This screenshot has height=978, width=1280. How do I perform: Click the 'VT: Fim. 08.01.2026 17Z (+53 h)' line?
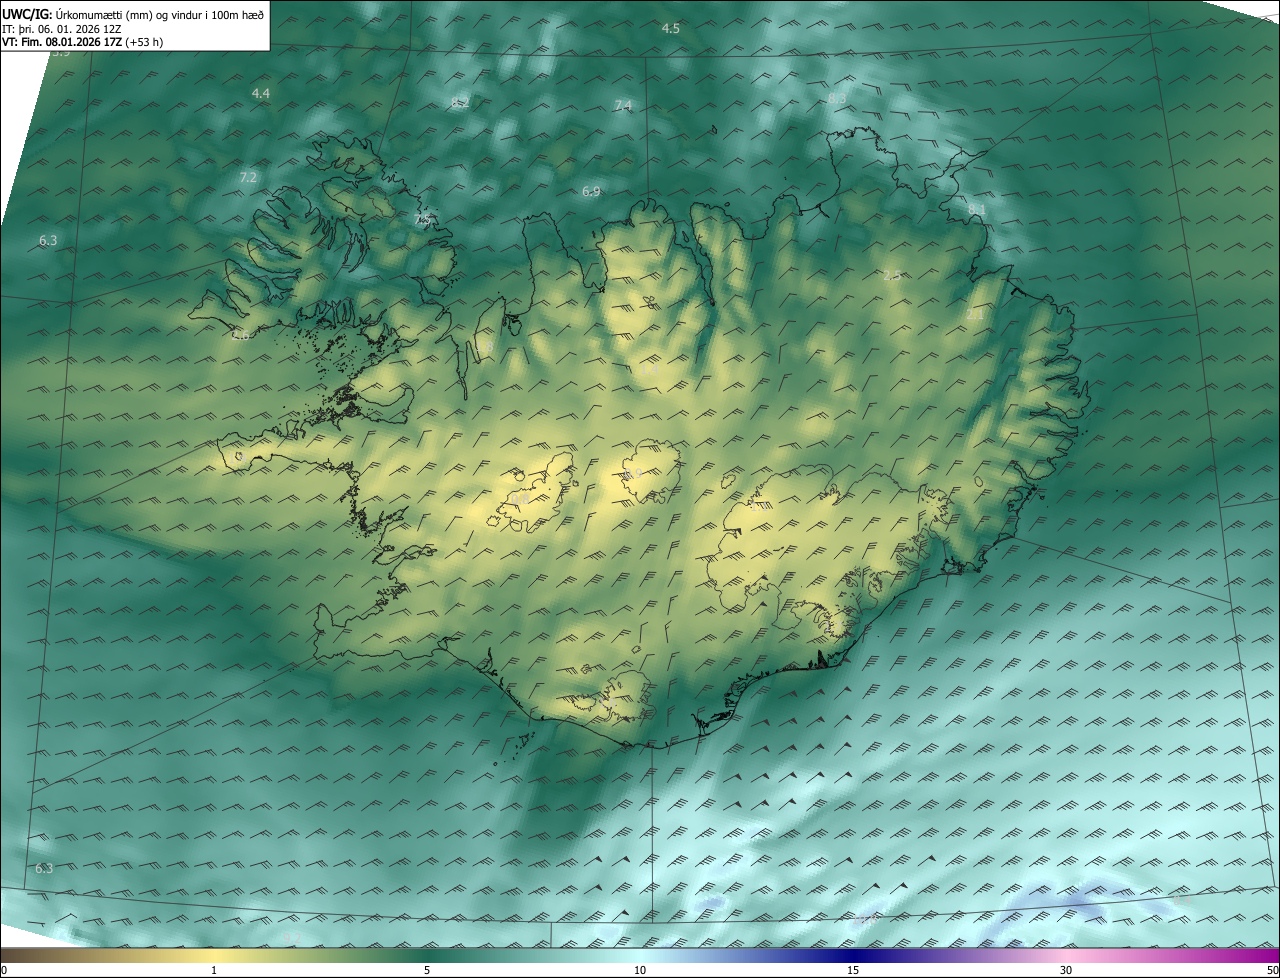pyautogui.click(x=83, y=42)
